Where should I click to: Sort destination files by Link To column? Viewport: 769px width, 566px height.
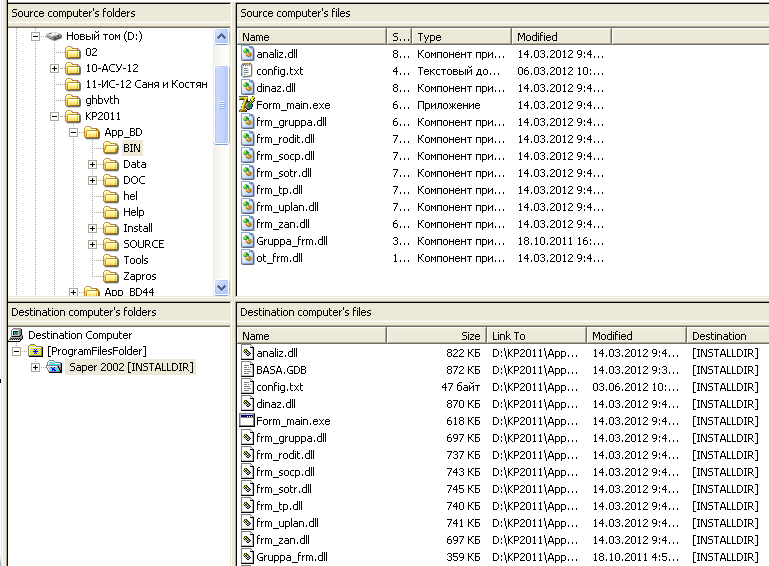[537, 336]
